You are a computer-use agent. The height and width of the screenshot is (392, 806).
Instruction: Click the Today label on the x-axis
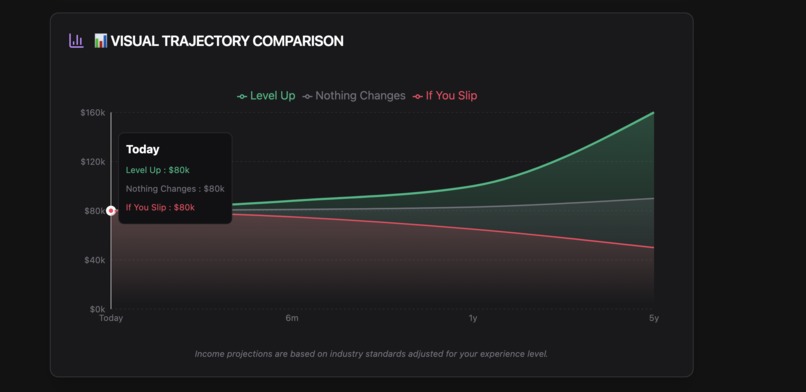[x=111, y=318]
